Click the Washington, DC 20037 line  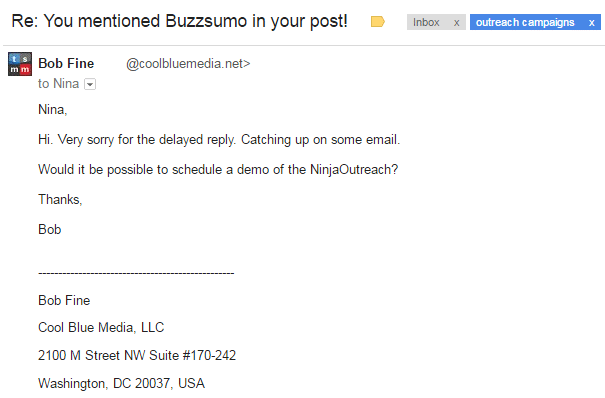[x=122, y=383]
